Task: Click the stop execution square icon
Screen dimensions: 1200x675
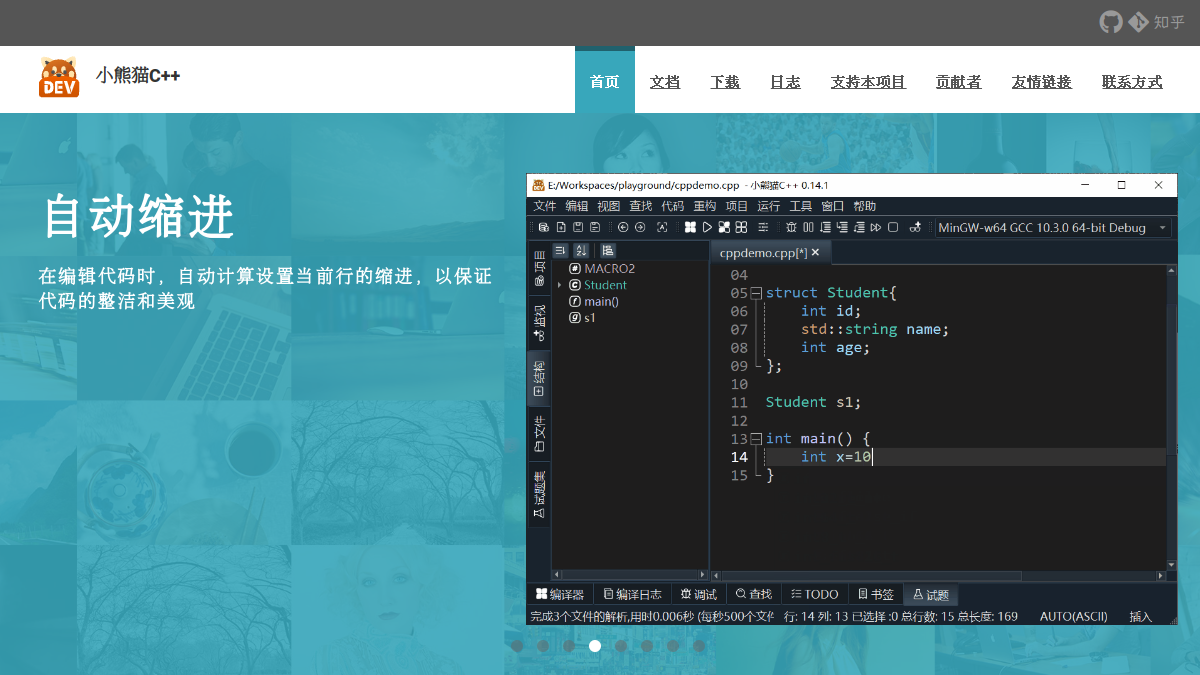Action: coord(893,227)
